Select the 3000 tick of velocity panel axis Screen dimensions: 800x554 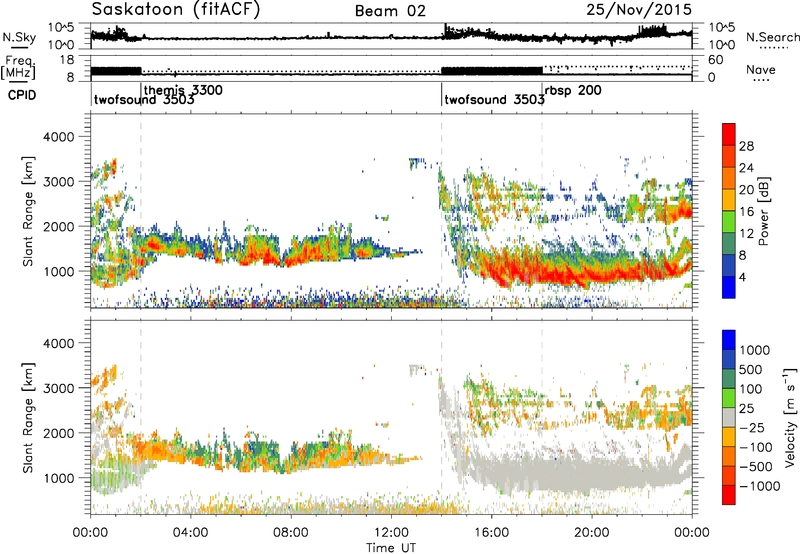58,388
